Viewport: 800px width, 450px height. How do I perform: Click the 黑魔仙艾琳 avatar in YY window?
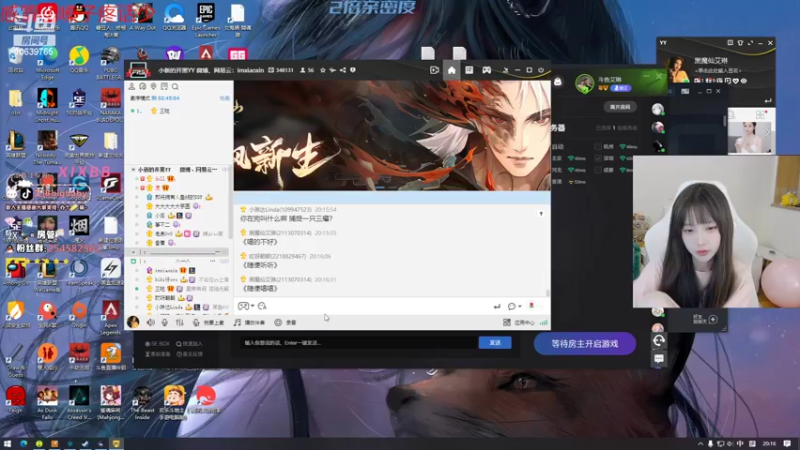(x=679, y=69)
